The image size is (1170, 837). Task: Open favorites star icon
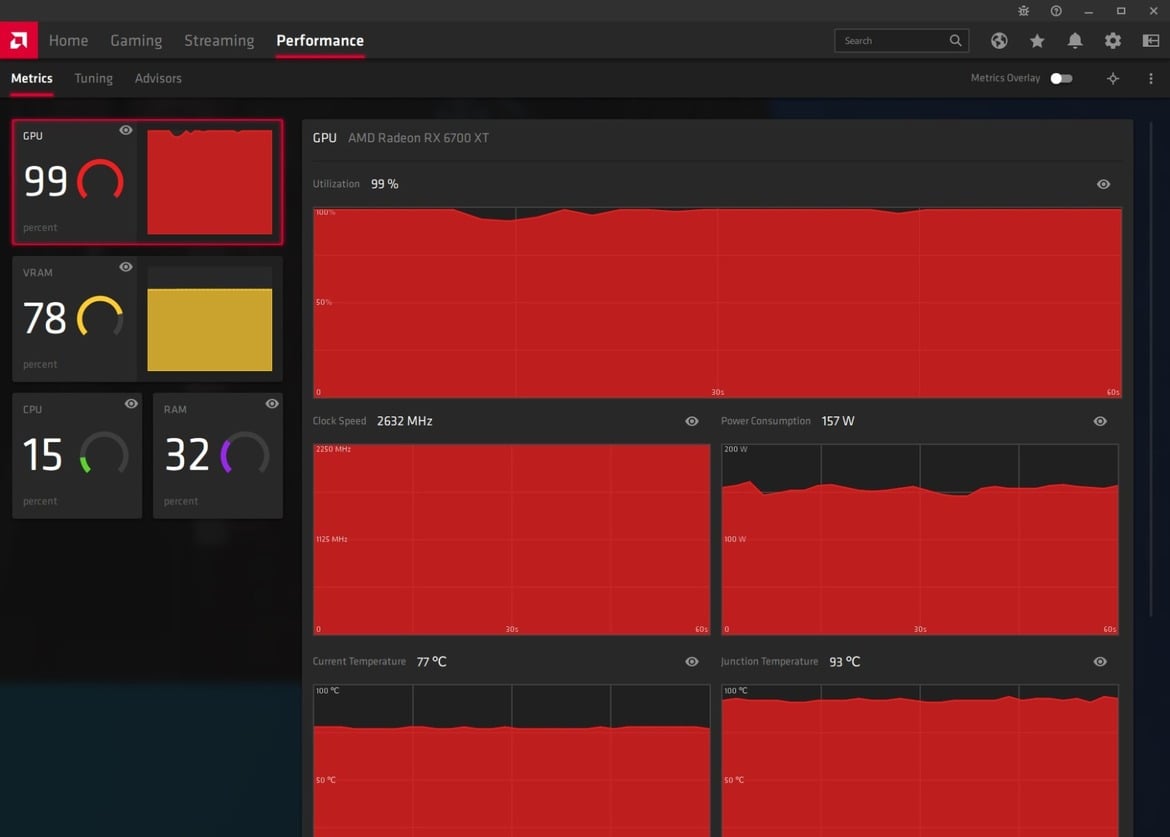click(x=1037, y=41)
